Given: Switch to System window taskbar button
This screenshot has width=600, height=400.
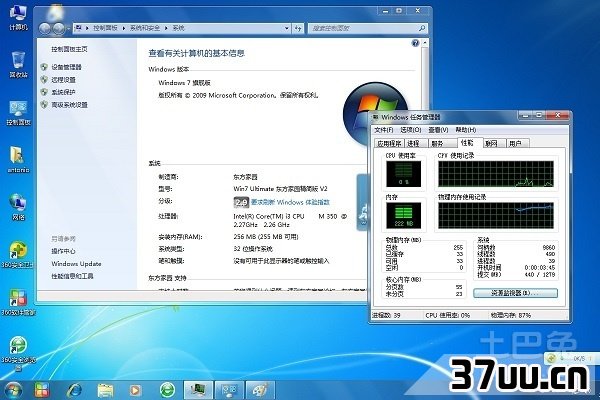Looking at the screenshot, I should 229,390.
